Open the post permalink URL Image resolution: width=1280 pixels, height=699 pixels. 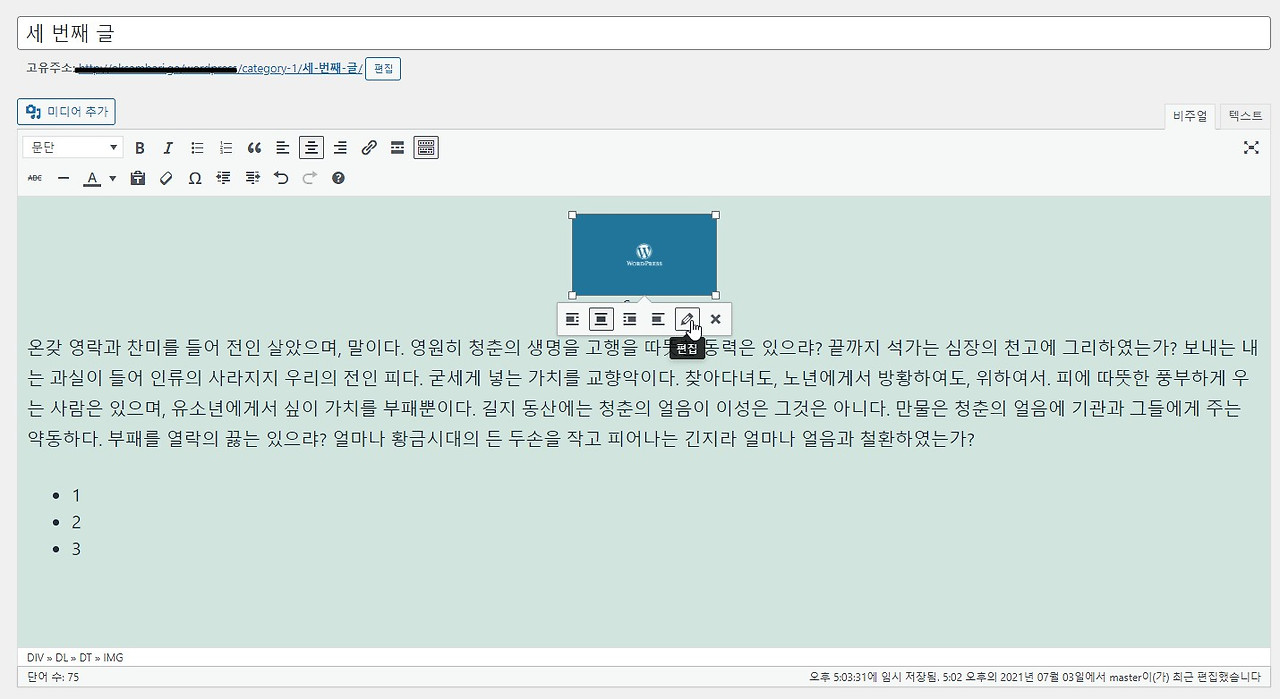[220, 69]
